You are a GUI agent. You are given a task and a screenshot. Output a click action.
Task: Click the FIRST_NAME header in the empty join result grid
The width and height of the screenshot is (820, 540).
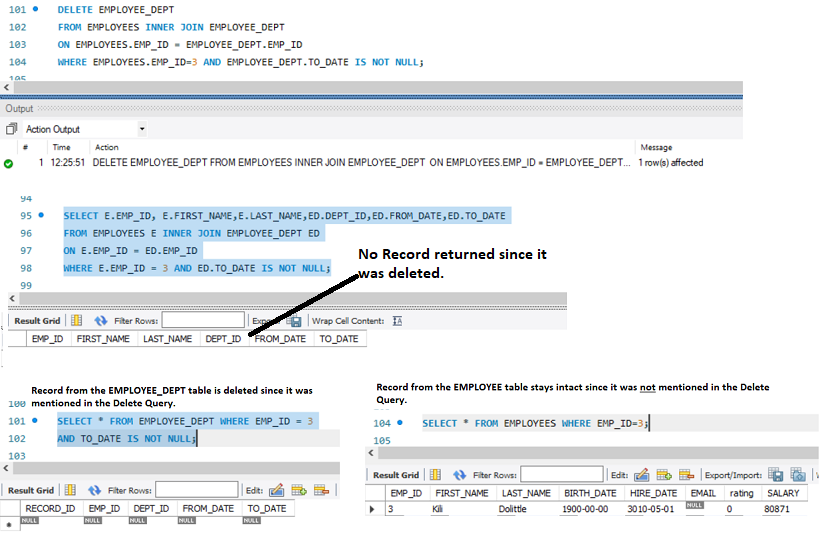click(103, 339)
